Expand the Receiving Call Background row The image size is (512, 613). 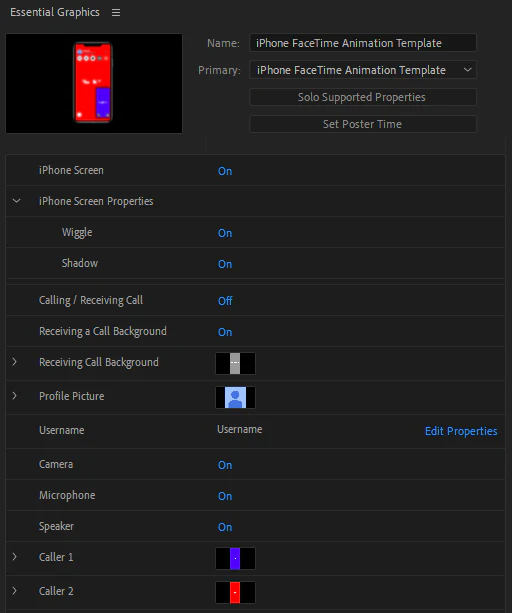(x=14, y=362)
